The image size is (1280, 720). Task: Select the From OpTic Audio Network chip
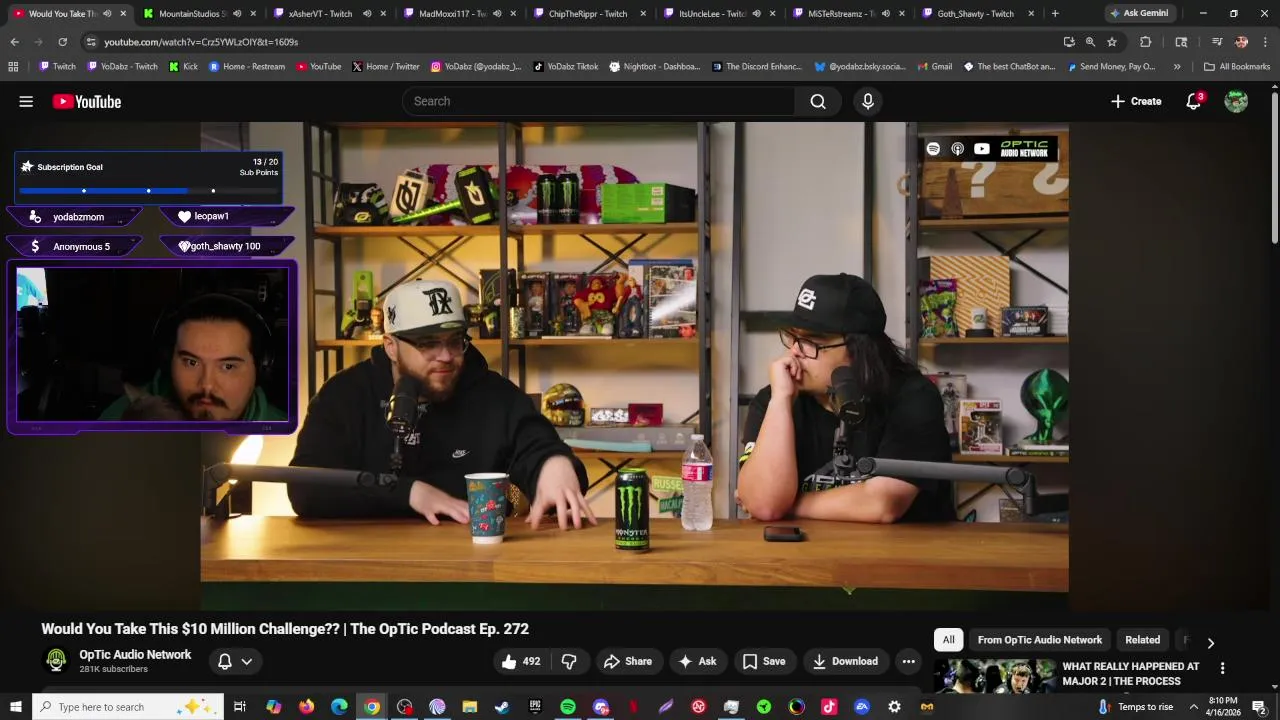(1040, 640)
